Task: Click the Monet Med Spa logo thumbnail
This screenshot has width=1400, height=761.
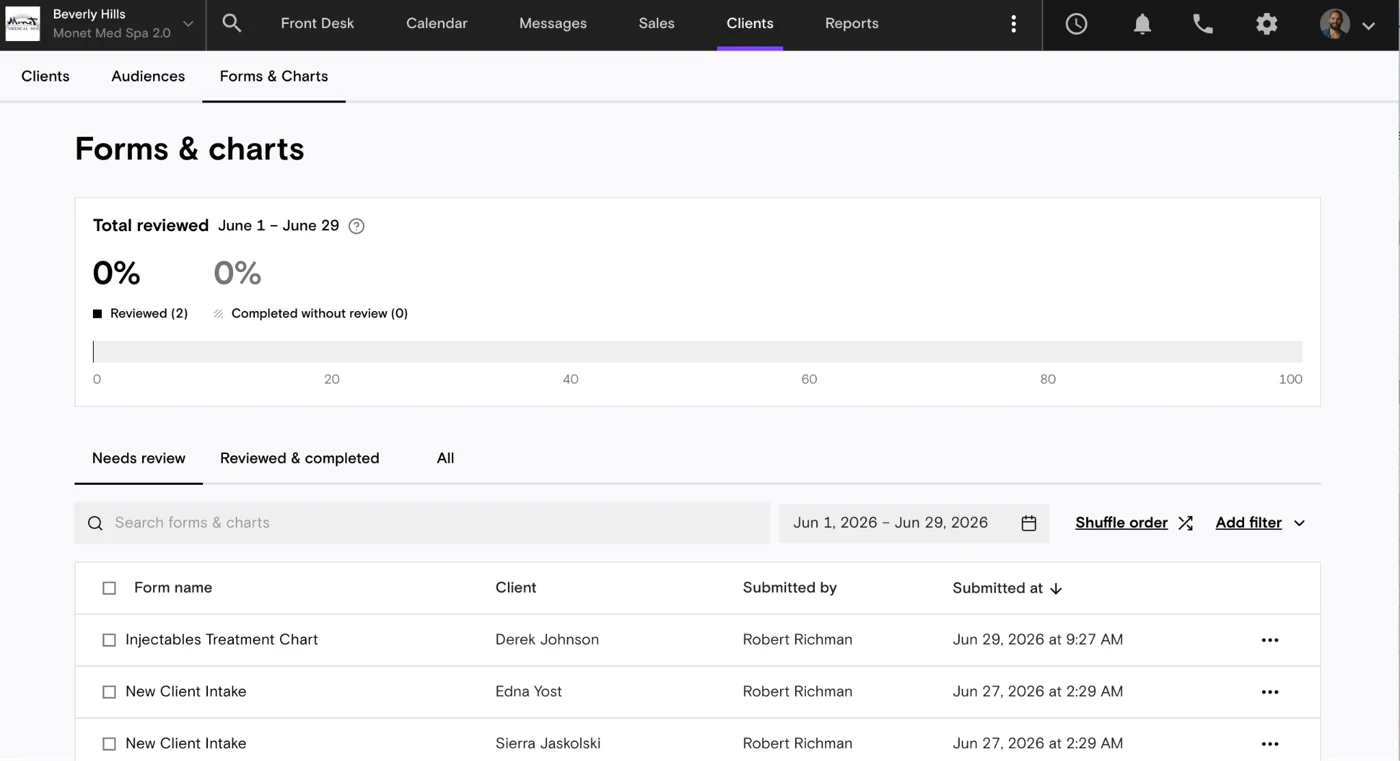Action: pos(23,23)
